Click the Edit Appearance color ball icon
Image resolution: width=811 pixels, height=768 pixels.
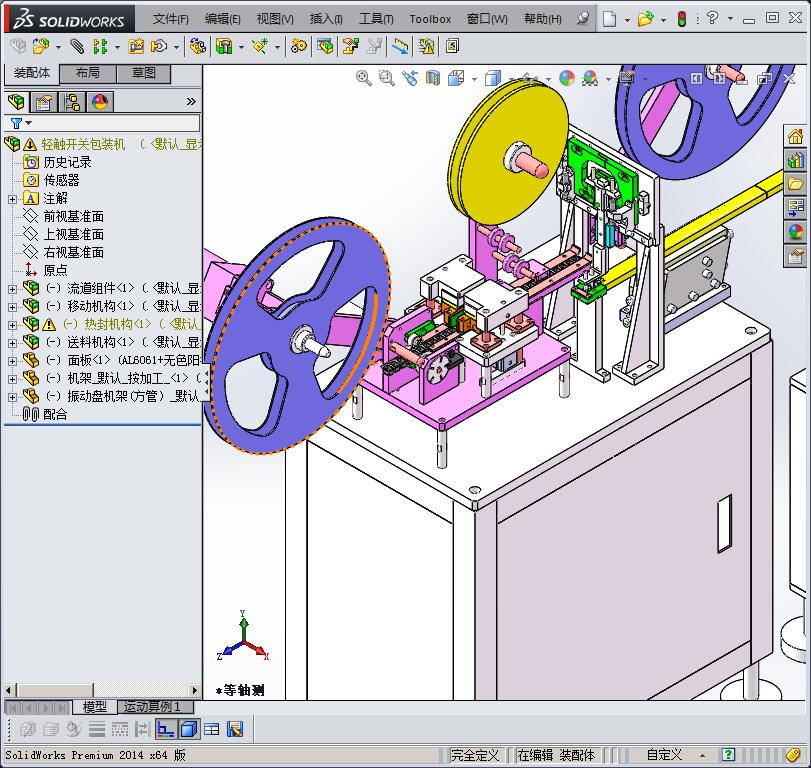tap(567, 78)
